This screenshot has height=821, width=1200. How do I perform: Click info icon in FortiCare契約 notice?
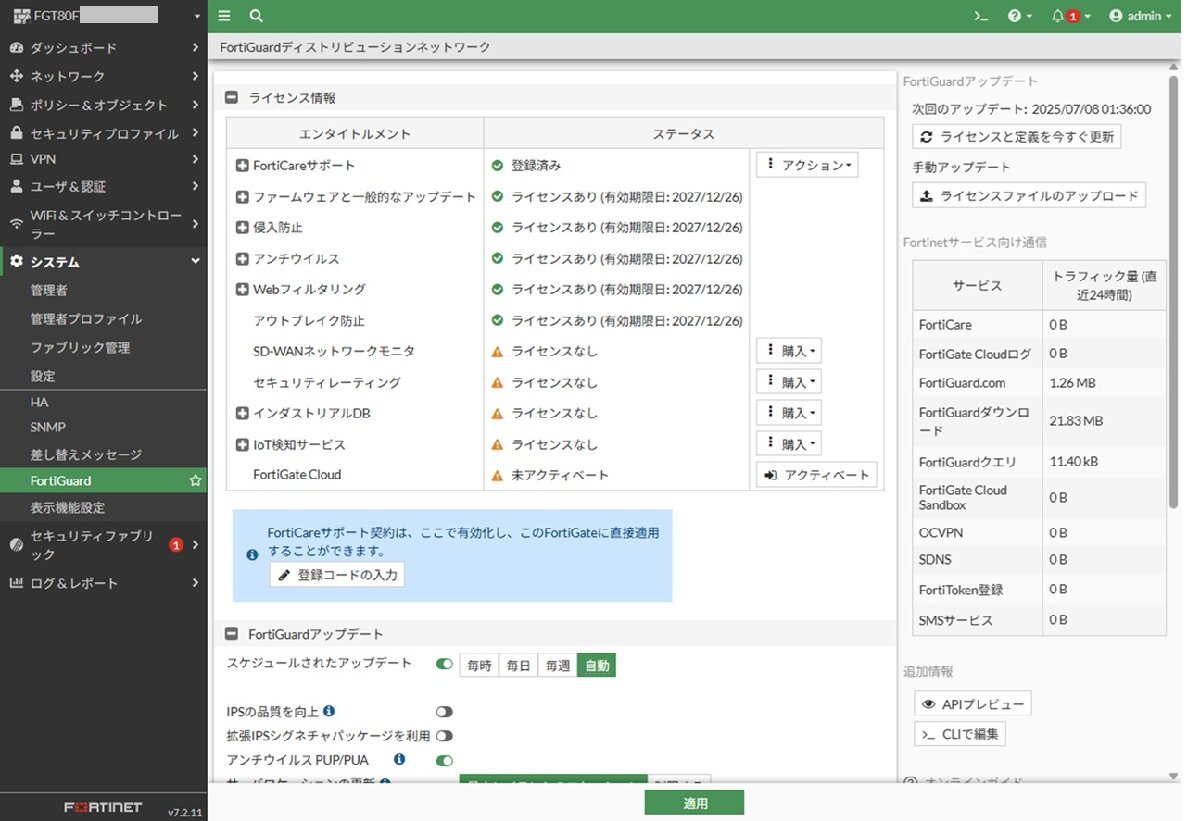[x=251, y=554]
